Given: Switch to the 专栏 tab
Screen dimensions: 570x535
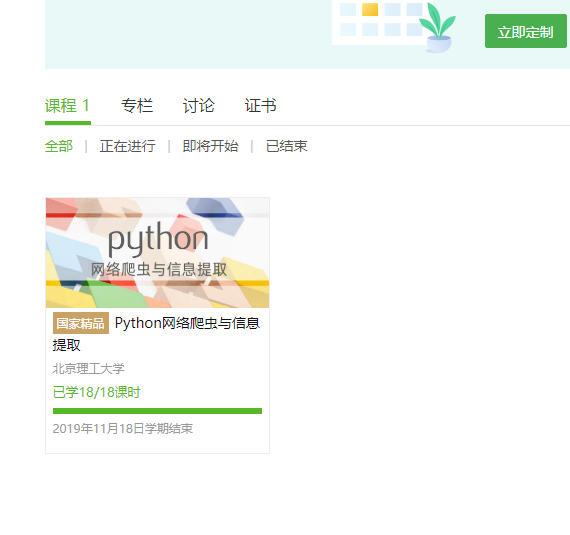Looking at the screenshot, I should point(137,106).
